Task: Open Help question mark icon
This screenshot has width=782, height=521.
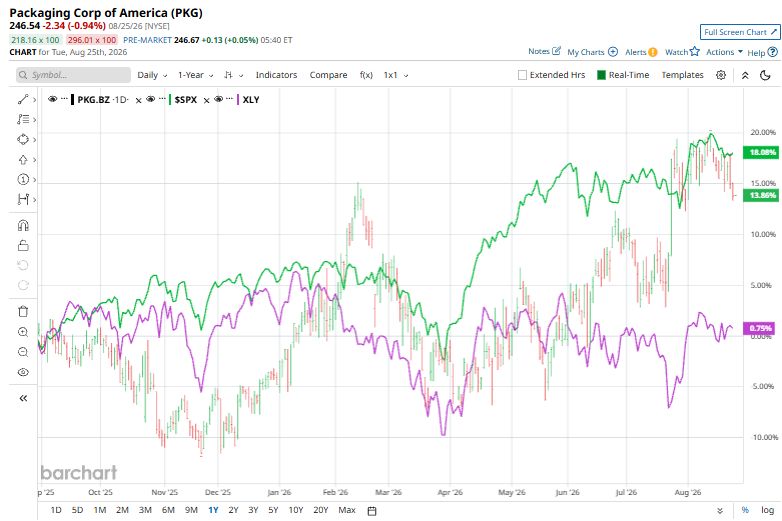Action: point(773,51)
